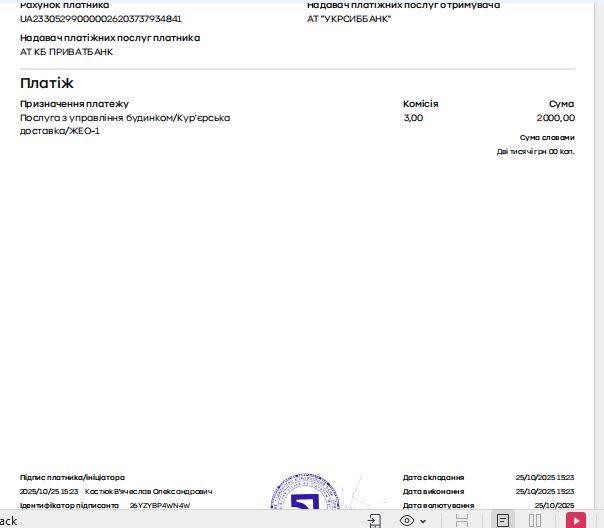The image size is (604, 528).
Task: Click the amount in words text
Action: point(535,152)
